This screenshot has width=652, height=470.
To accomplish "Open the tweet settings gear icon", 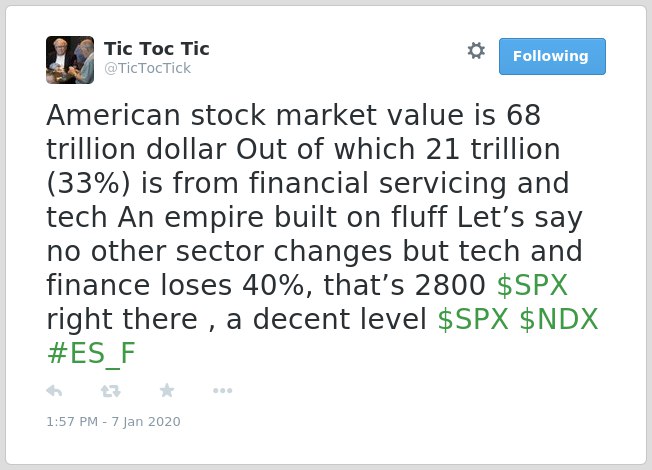I will click(476, 51).
